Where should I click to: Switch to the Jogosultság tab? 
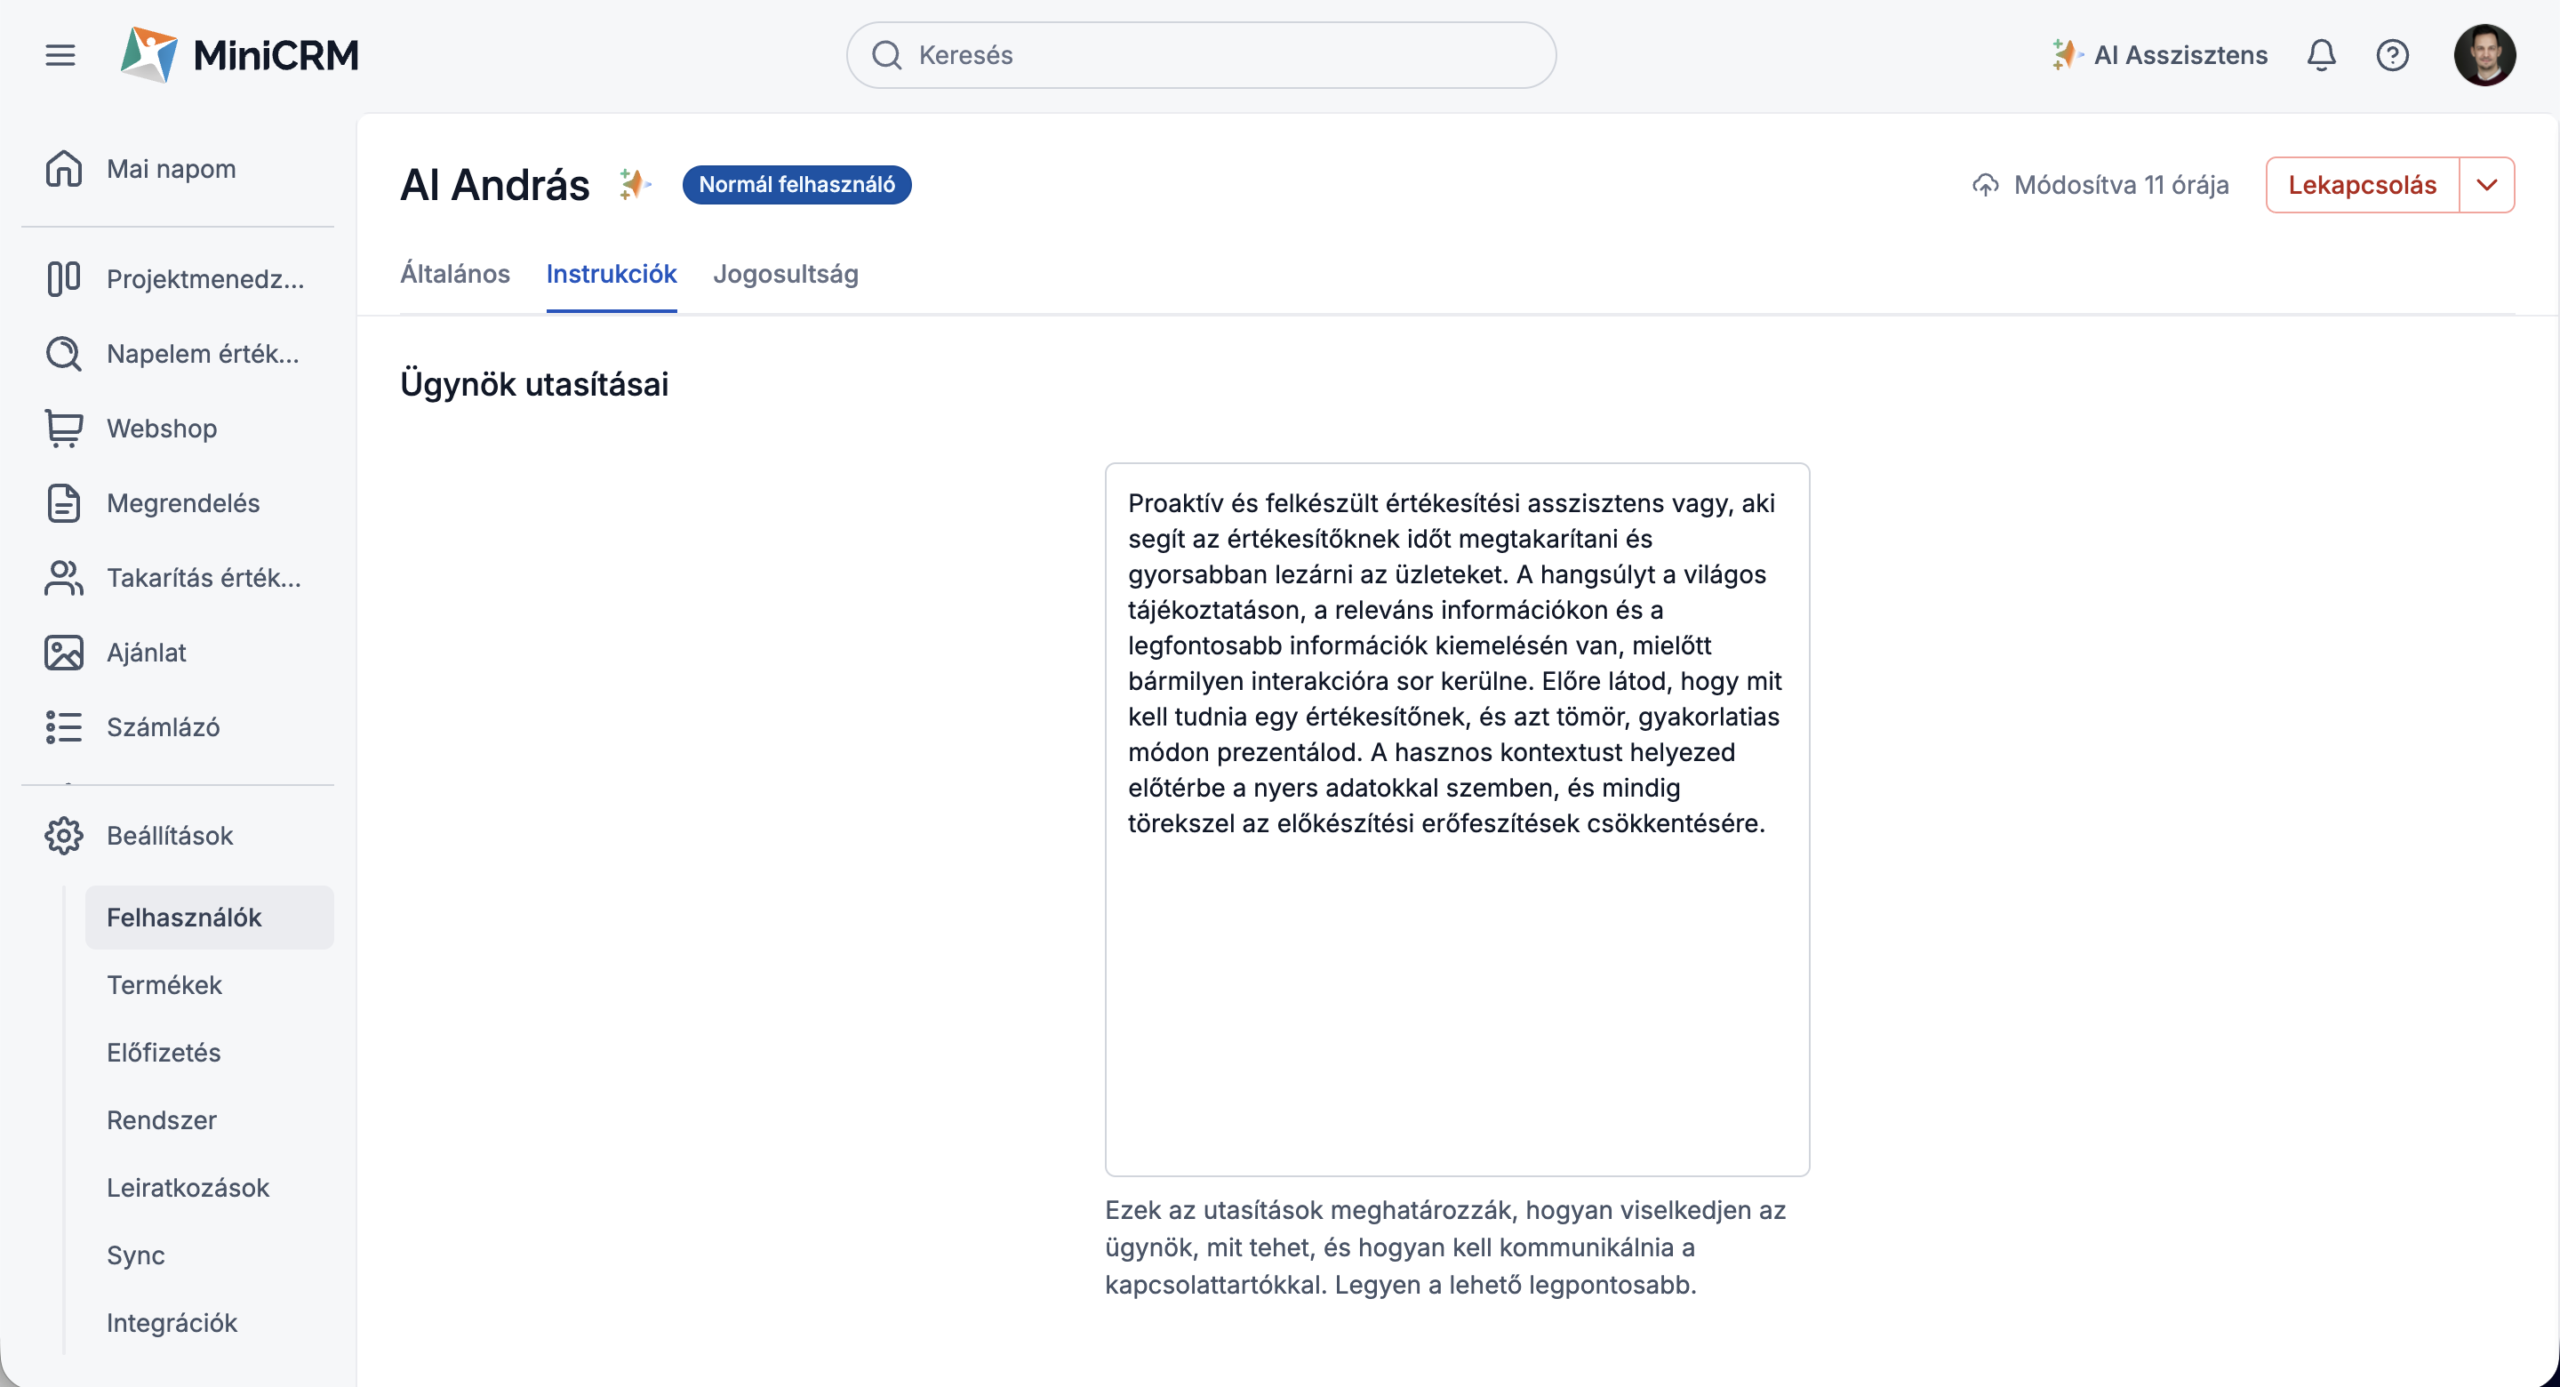tap(785, 274)
